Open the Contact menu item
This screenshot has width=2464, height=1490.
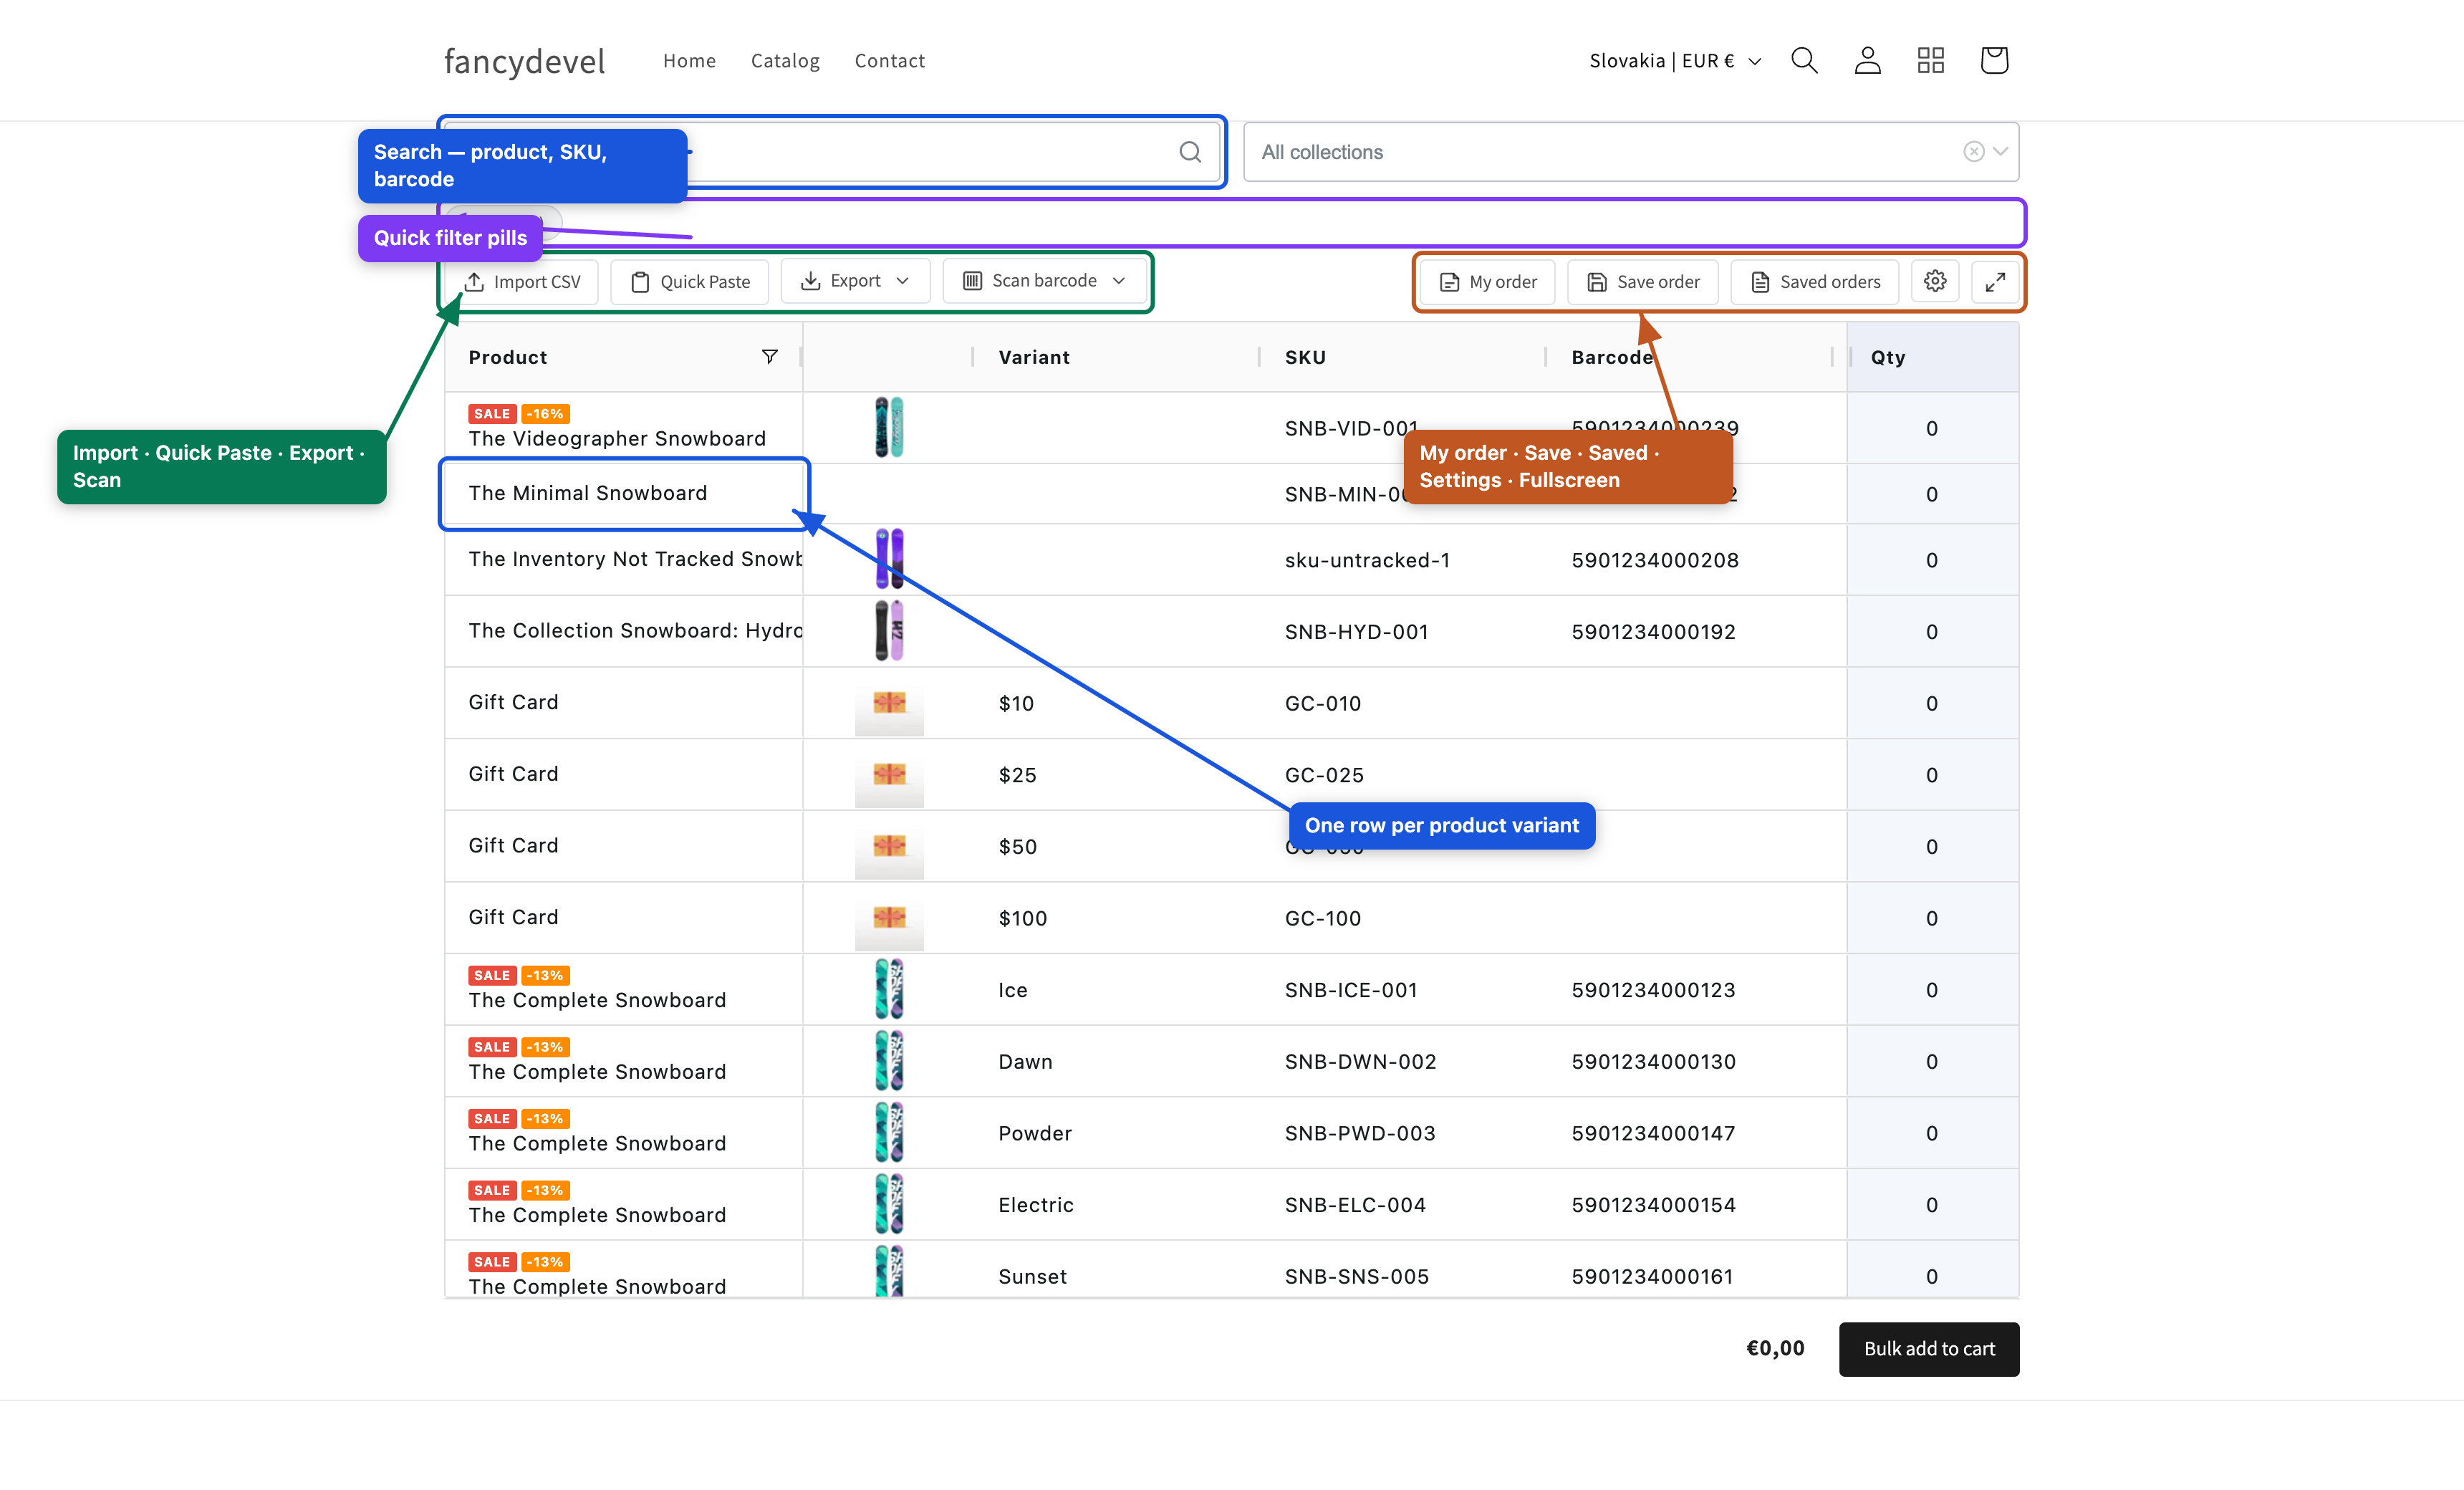[889, 61]
